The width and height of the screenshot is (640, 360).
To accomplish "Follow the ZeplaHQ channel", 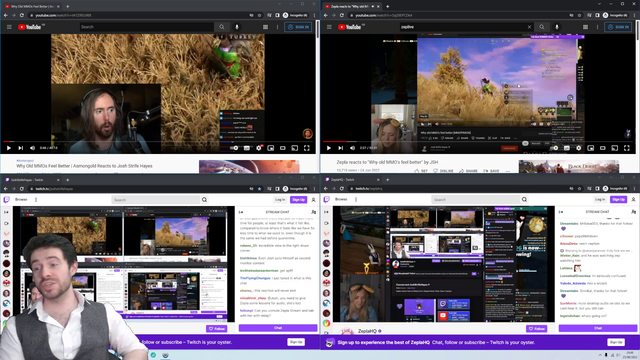I will [x=537, y=329].
